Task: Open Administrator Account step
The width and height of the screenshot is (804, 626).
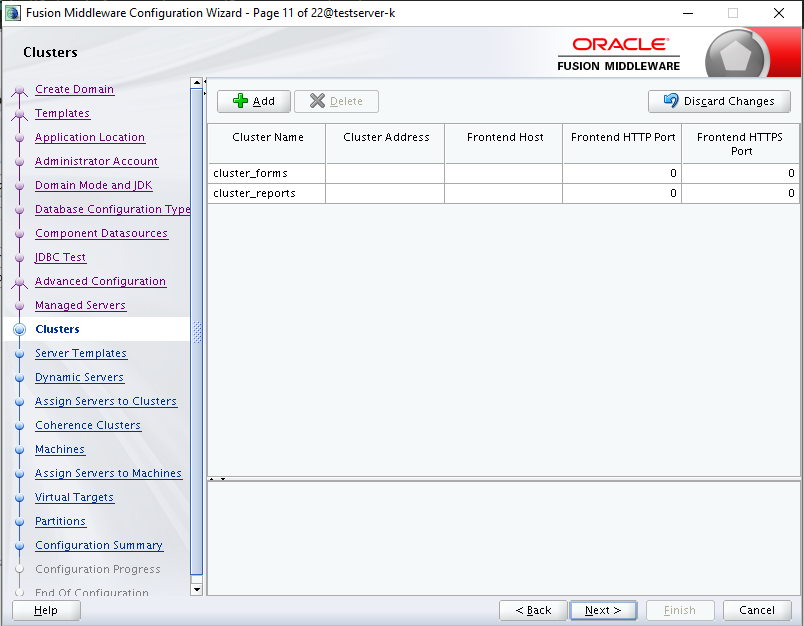Action: tap(96, 161)
